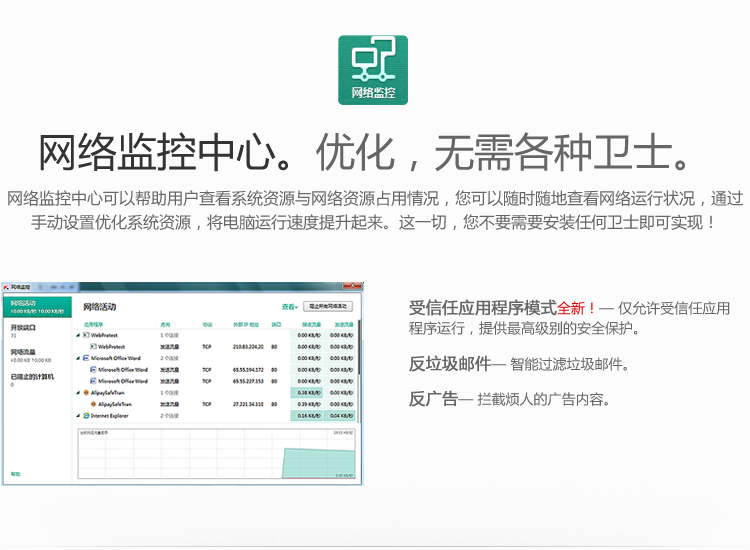Screen dimensions: 750x550
Task: Click the green 网络监控 network monitor icon
Action: coord(374,69)
